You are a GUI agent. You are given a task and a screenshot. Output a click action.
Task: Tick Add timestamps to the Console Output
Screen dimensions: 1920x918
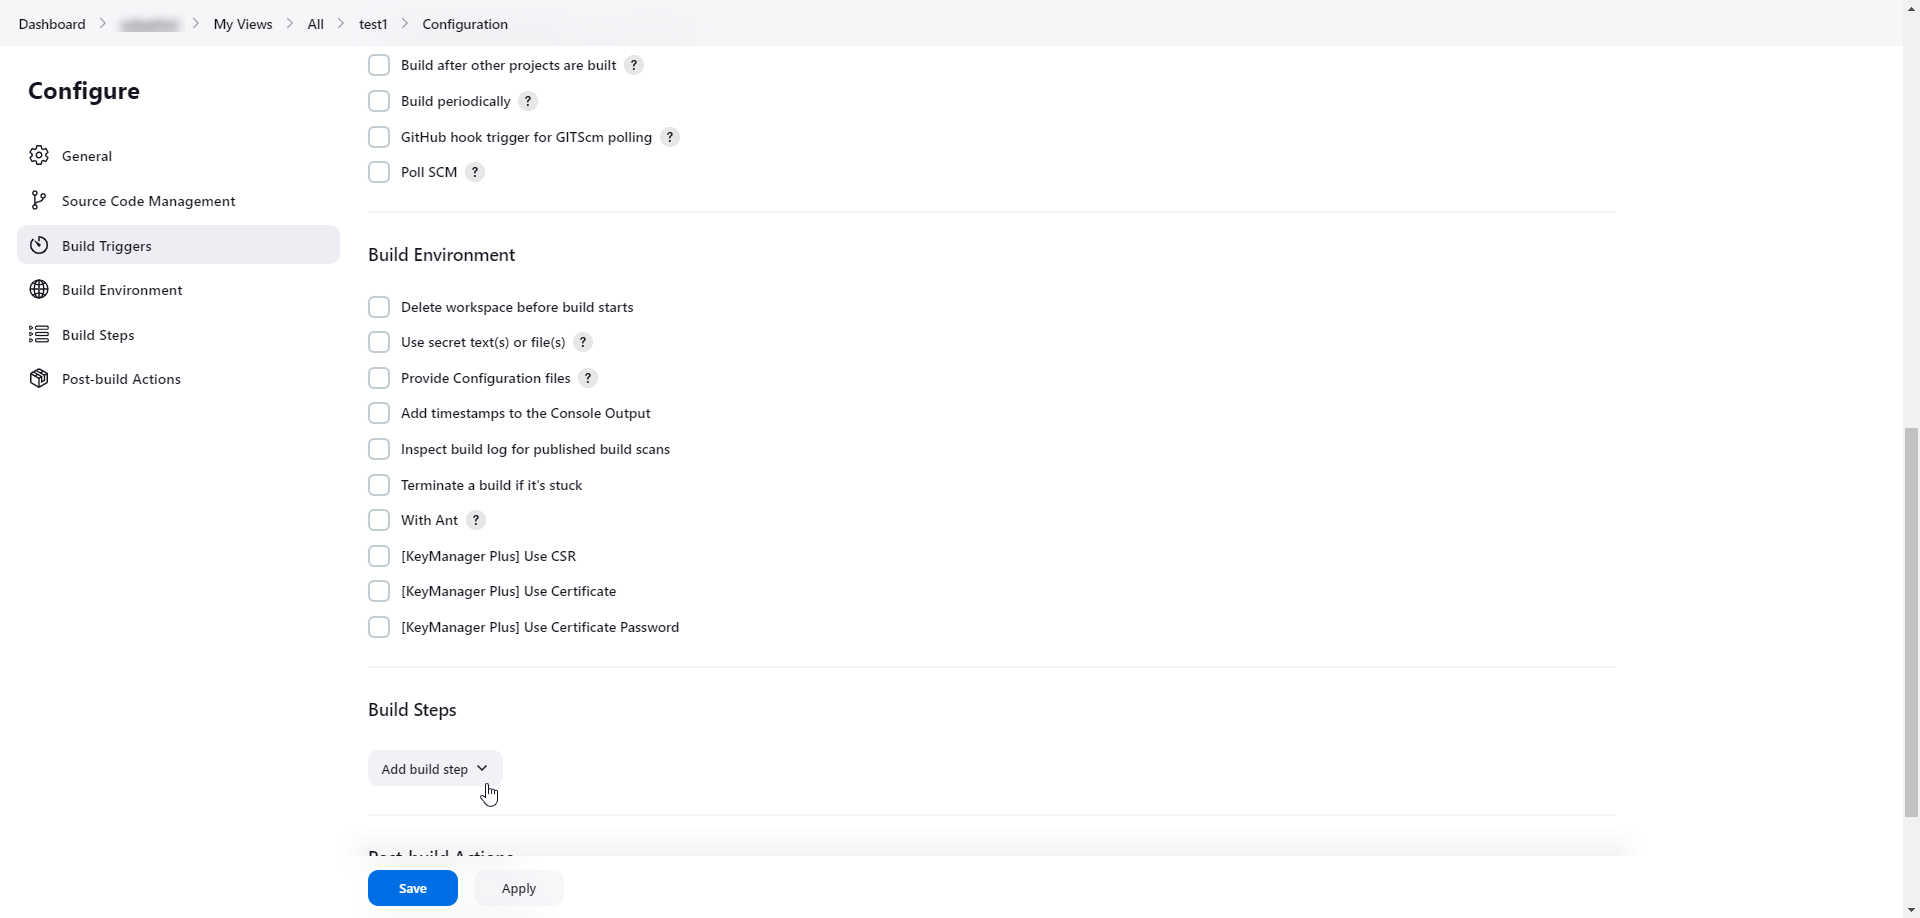click(x=379, y=413)
